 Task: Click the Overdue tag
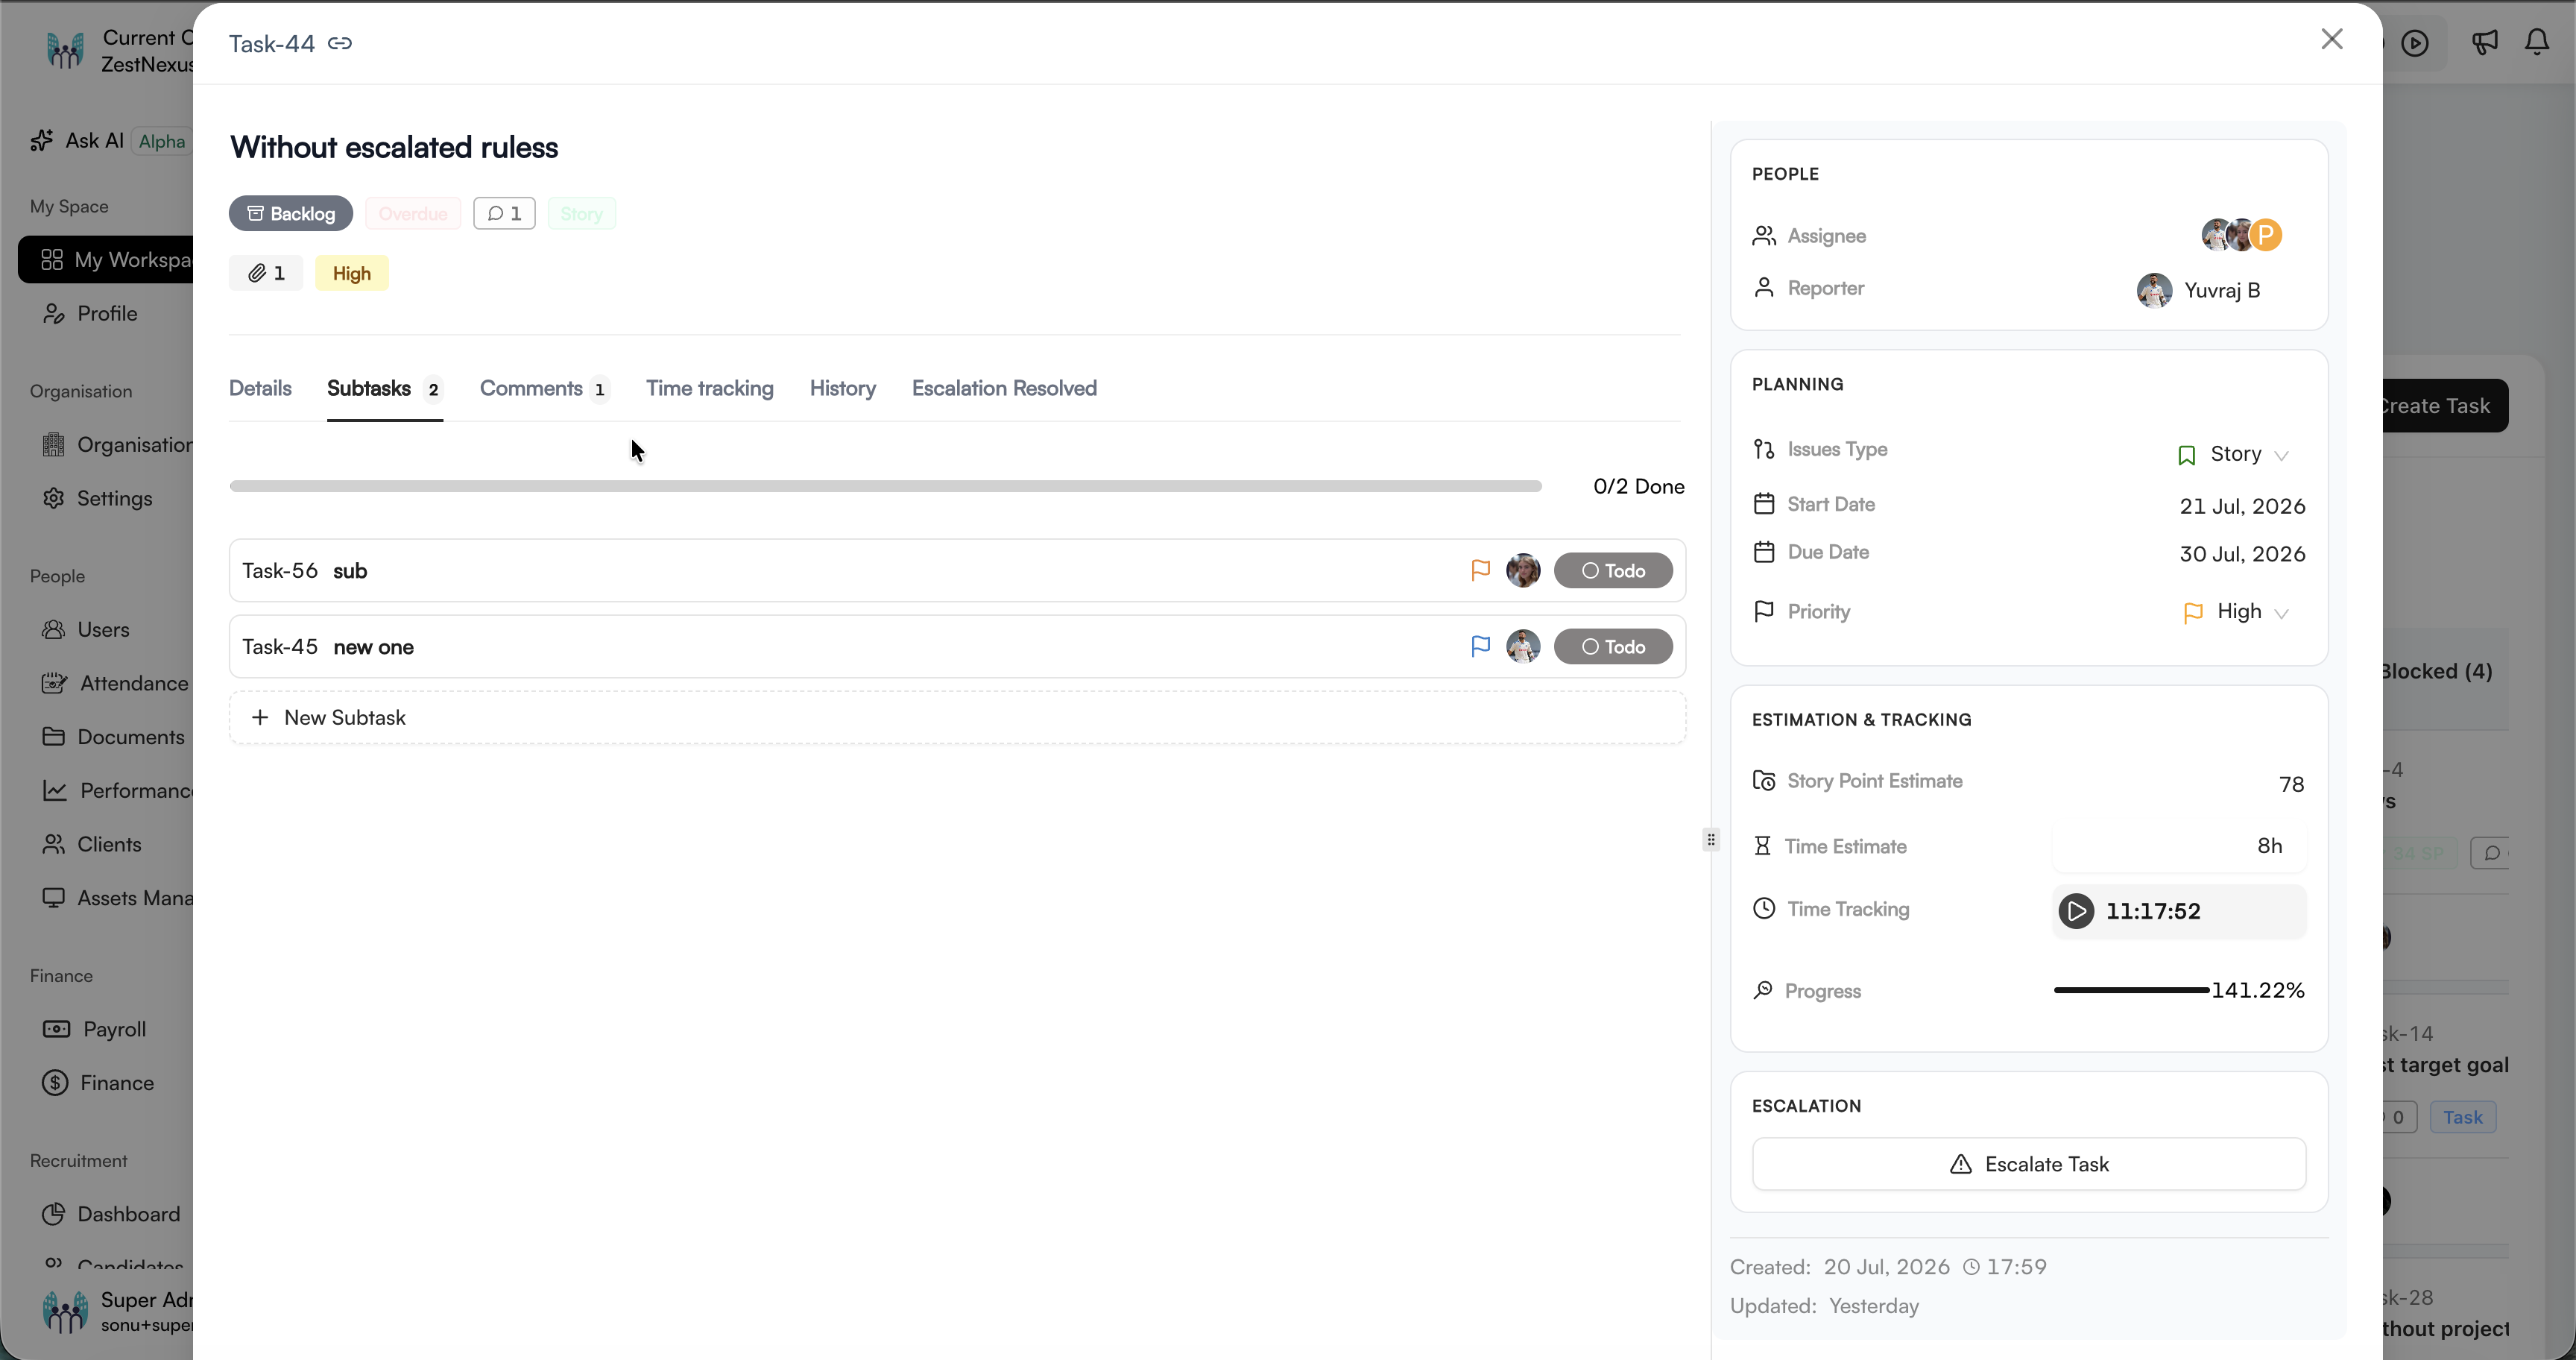click(412, 213)
